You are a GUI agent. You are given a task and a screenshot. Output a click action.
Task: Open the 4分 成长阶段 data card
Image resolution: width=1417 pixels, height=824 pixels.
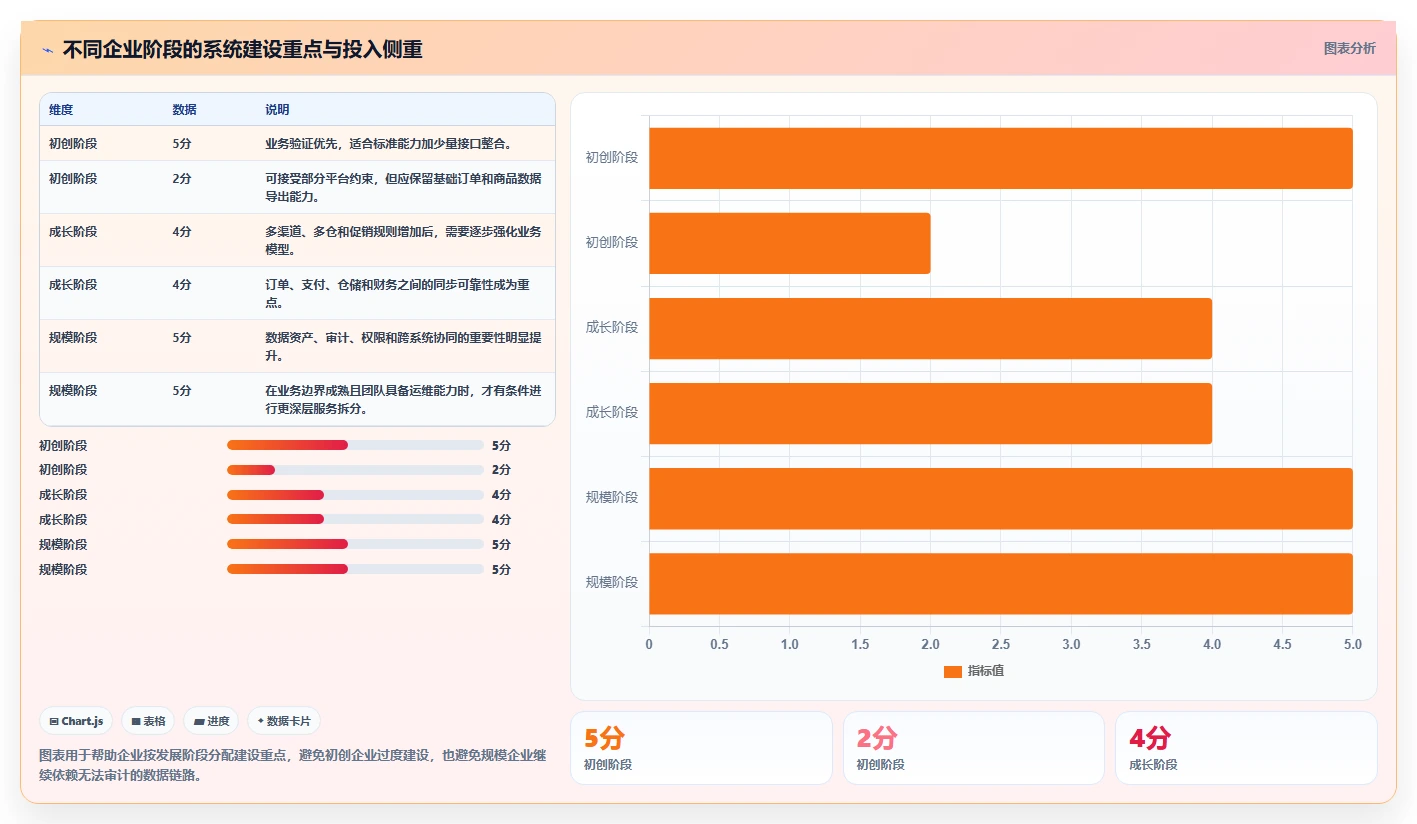[1246, 748]
